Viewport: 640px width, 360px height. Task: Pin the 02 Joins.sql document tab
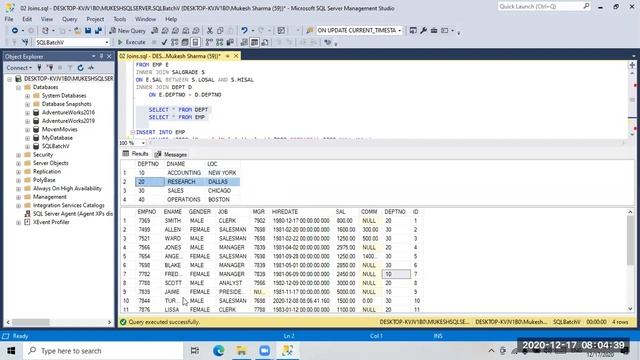(x=227, y=56)
